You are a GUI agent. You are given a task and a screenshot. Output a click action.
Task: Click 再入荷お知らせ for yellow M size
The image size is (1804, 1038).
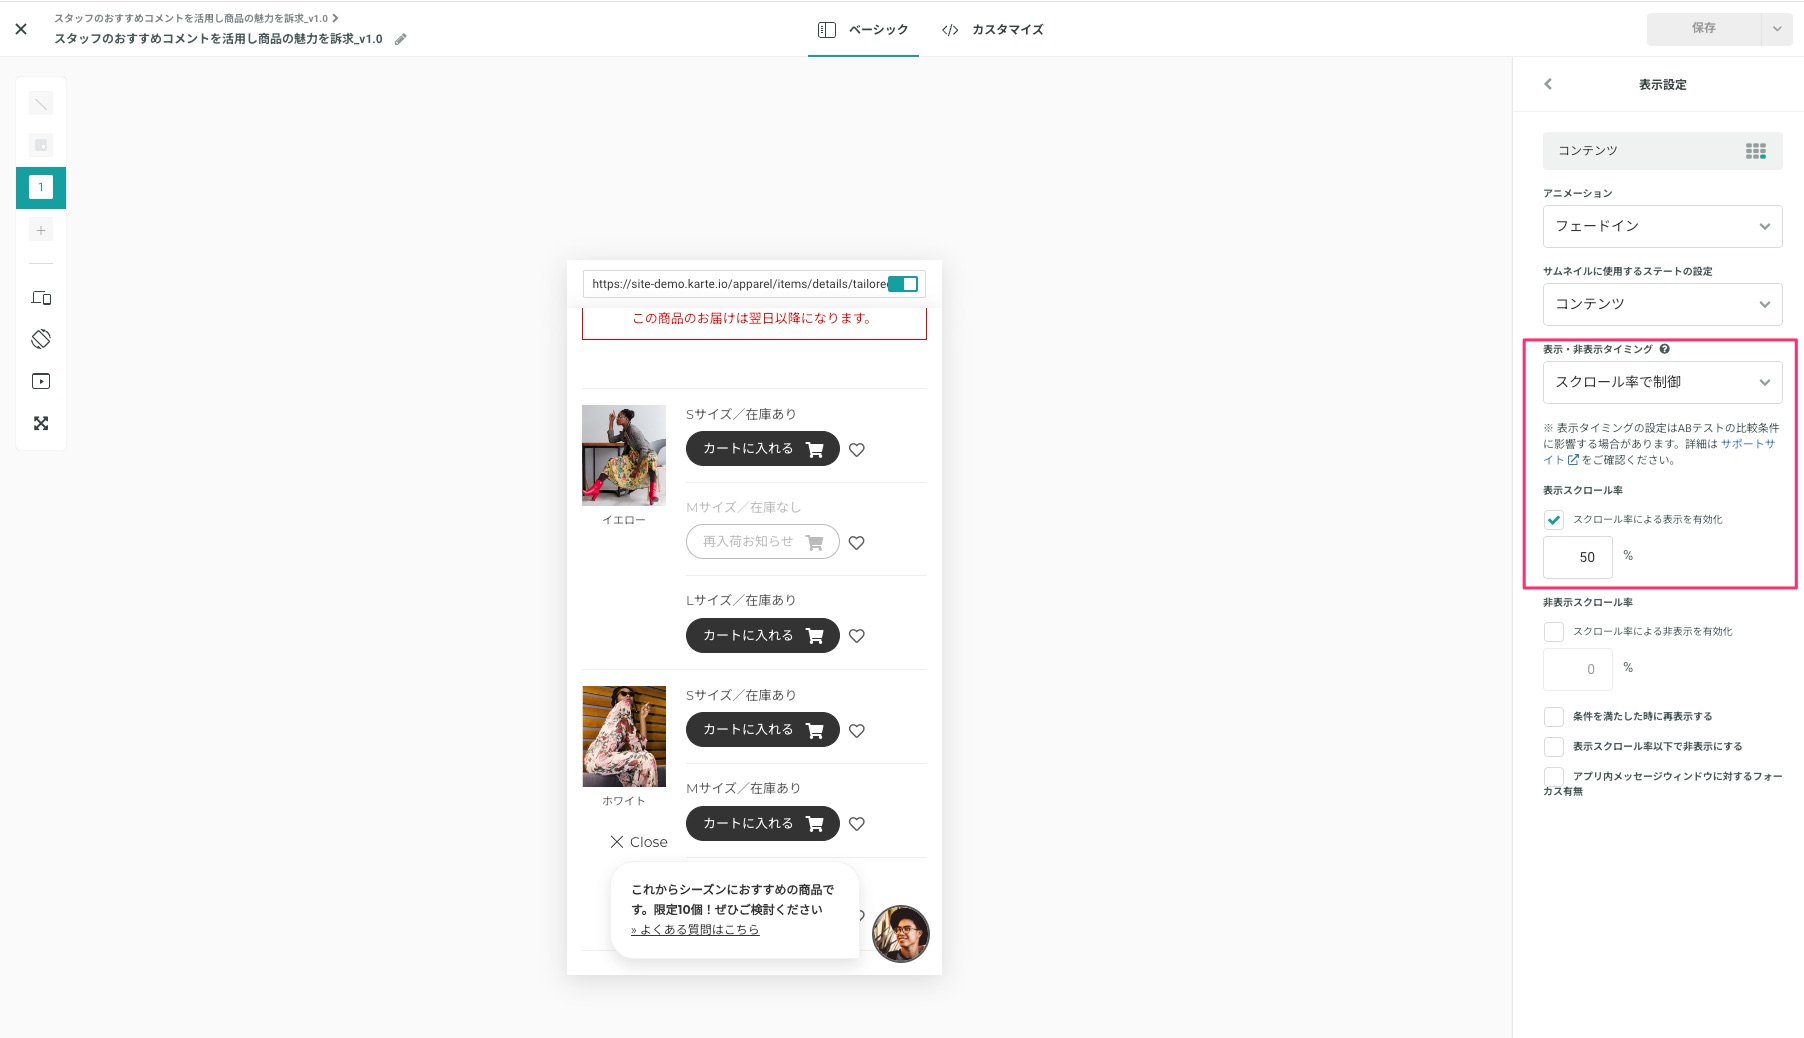click(x=762, y=542)
